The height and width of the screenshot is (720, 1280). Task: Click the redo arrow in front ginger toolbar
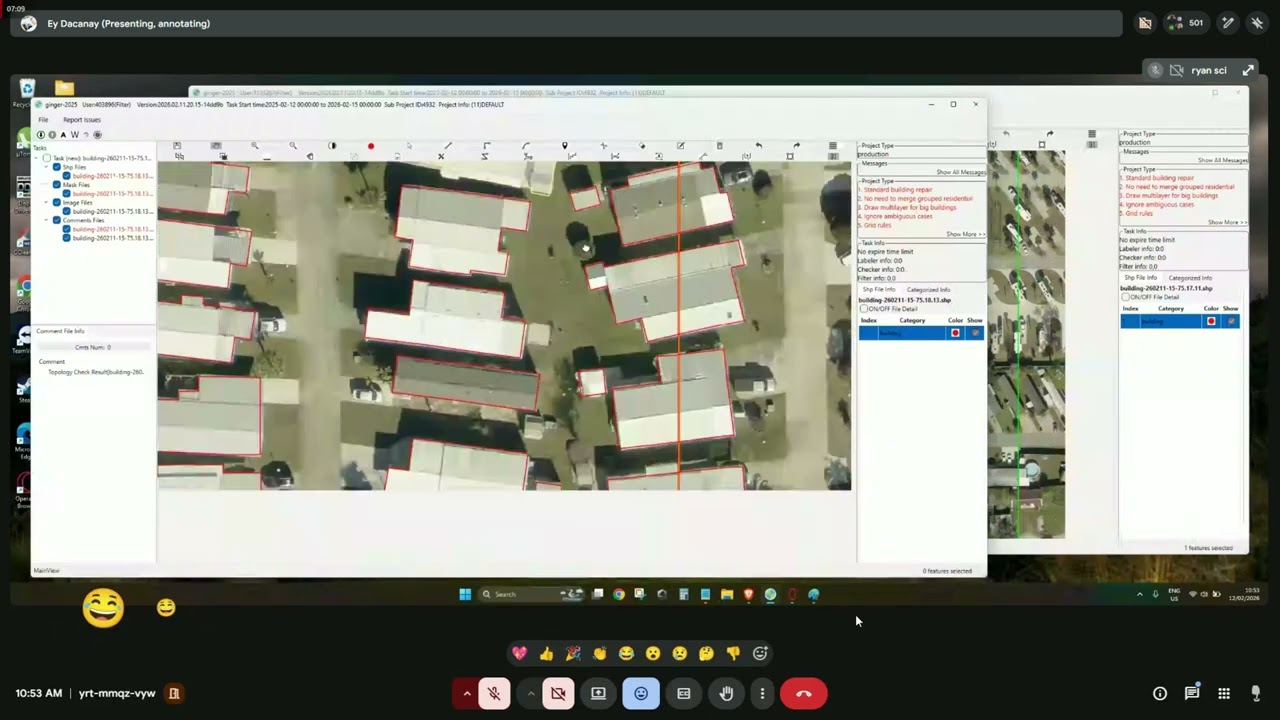click(797, 146)
